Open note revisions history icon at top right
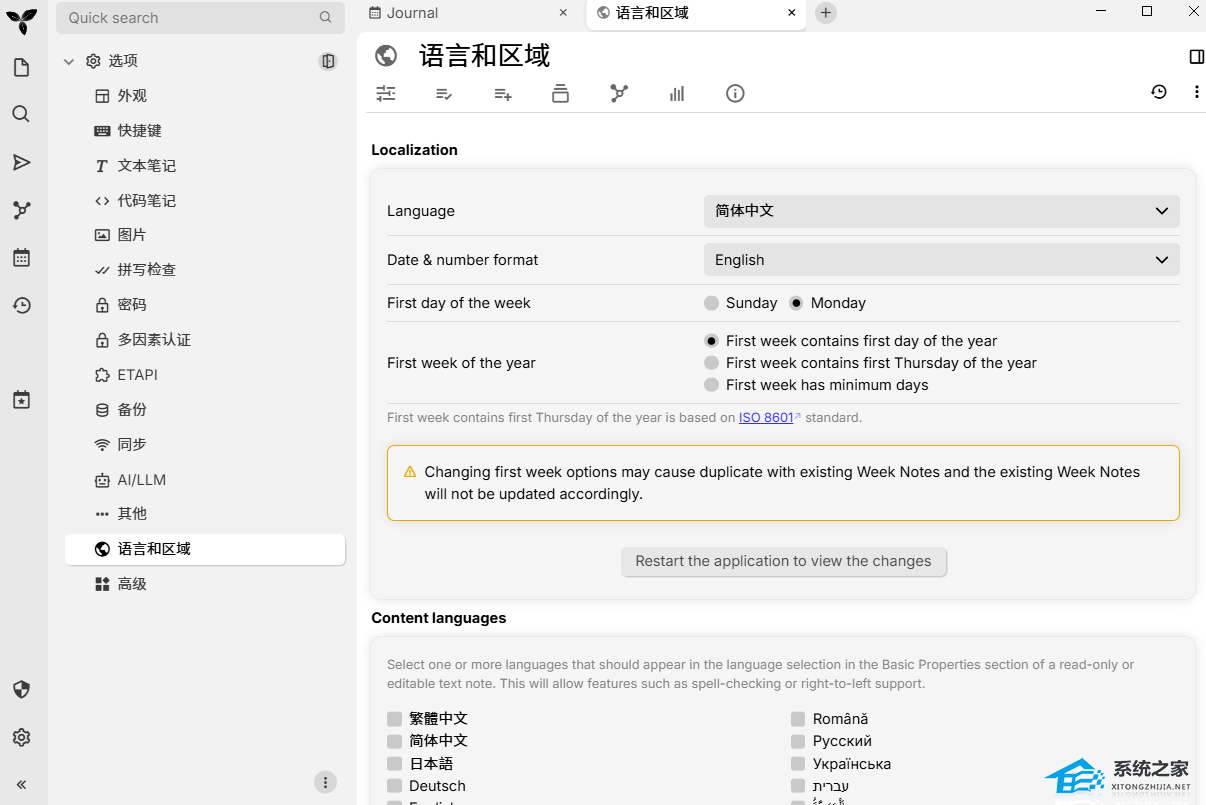Screen dimensions: 1206x805 click(1159, 92)
